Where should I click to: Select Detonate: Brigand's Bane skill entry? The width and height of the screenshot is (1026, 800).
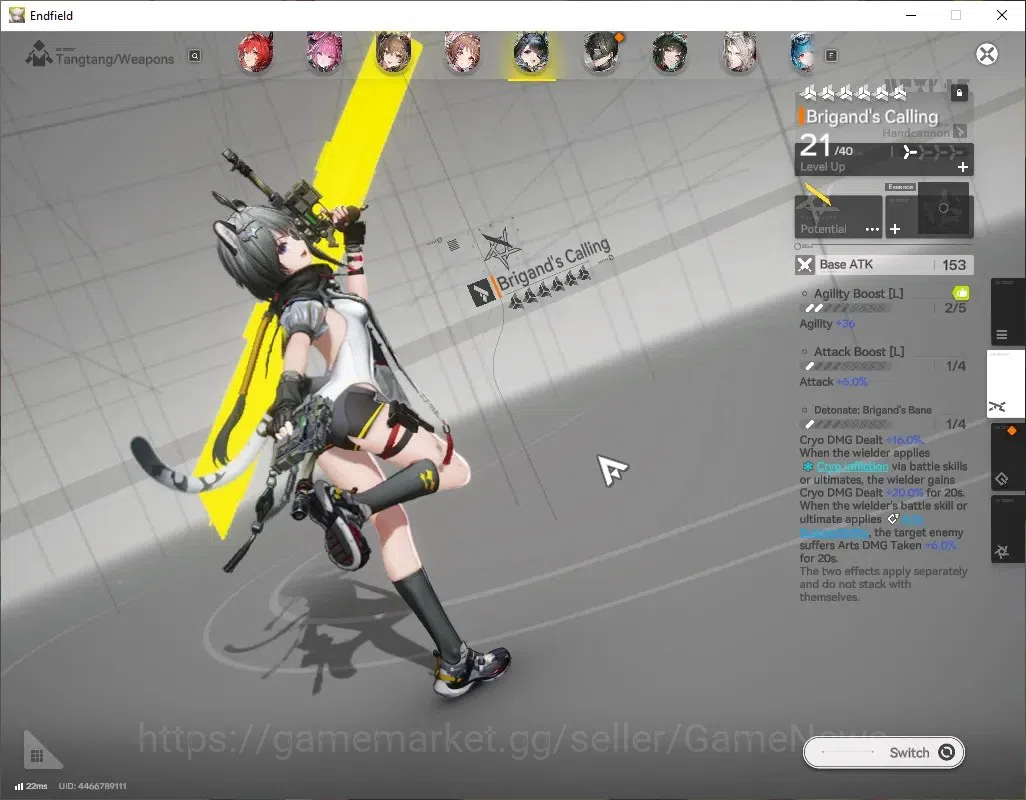pos(872,410)
